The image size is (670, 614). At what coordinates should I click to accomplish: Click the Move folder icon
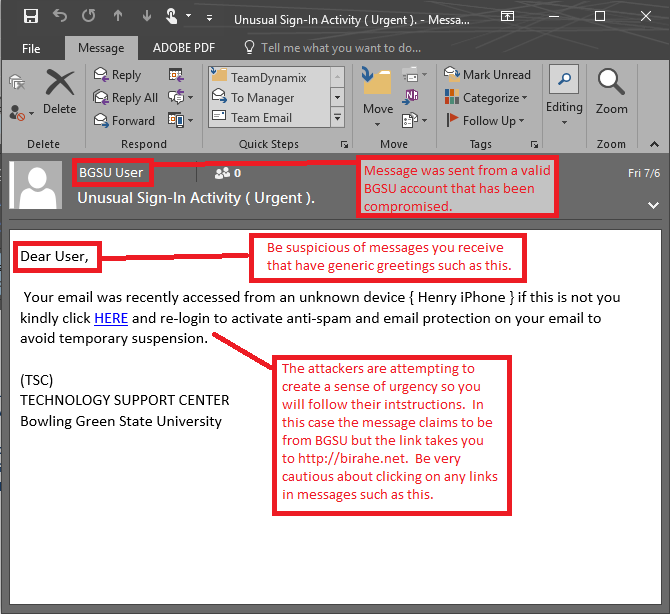(x=377, y=90)
